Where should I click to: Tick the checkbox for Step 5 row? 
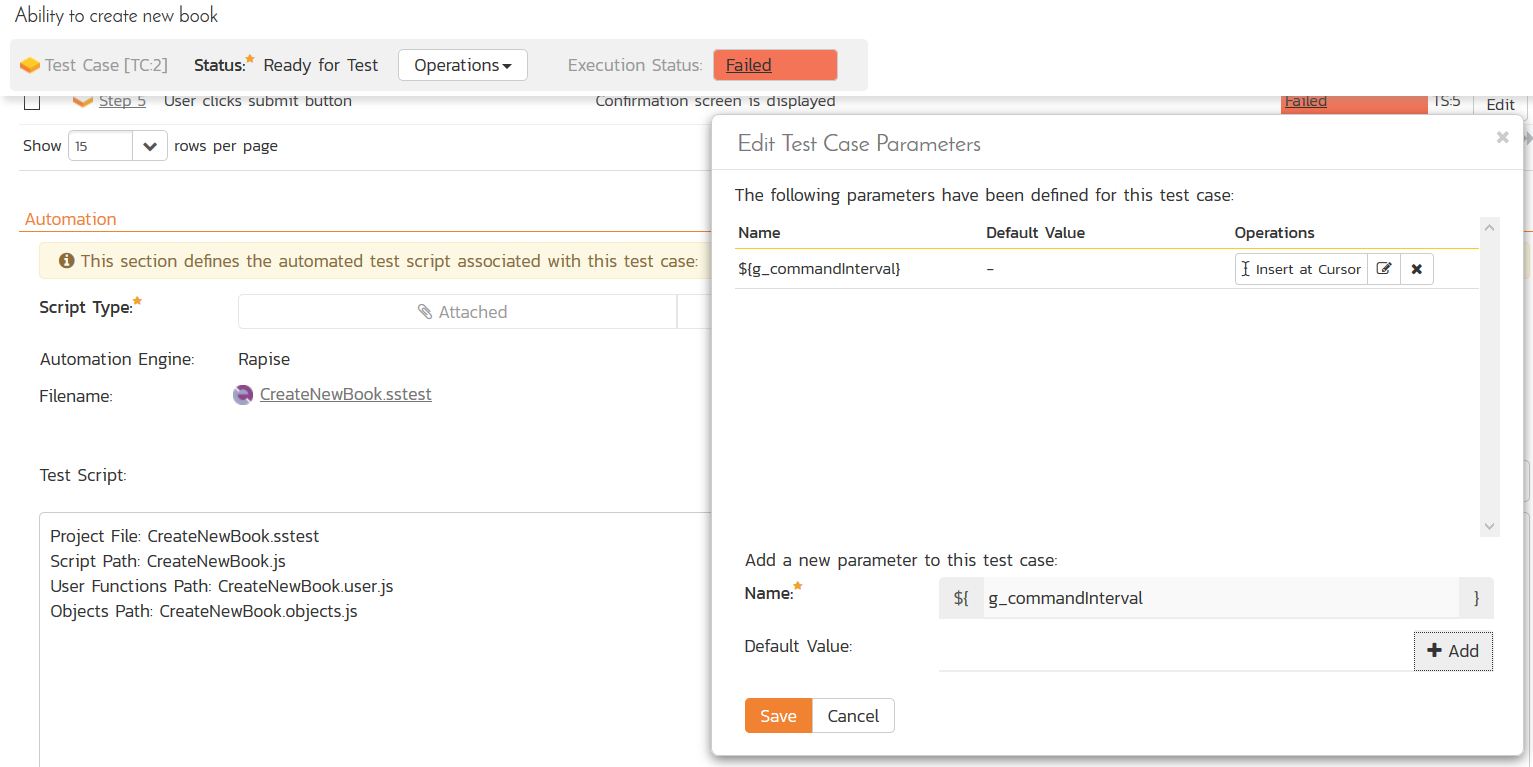[32, 101]
